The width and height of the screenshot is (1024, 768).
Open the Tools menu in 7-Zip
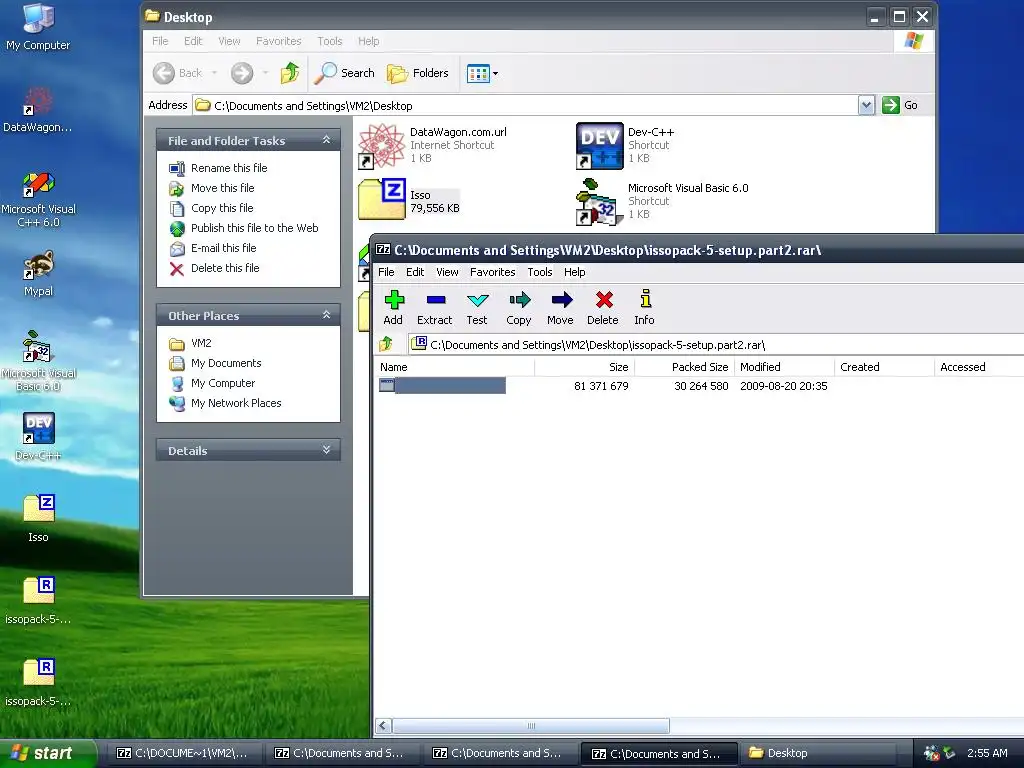[539, 272]
